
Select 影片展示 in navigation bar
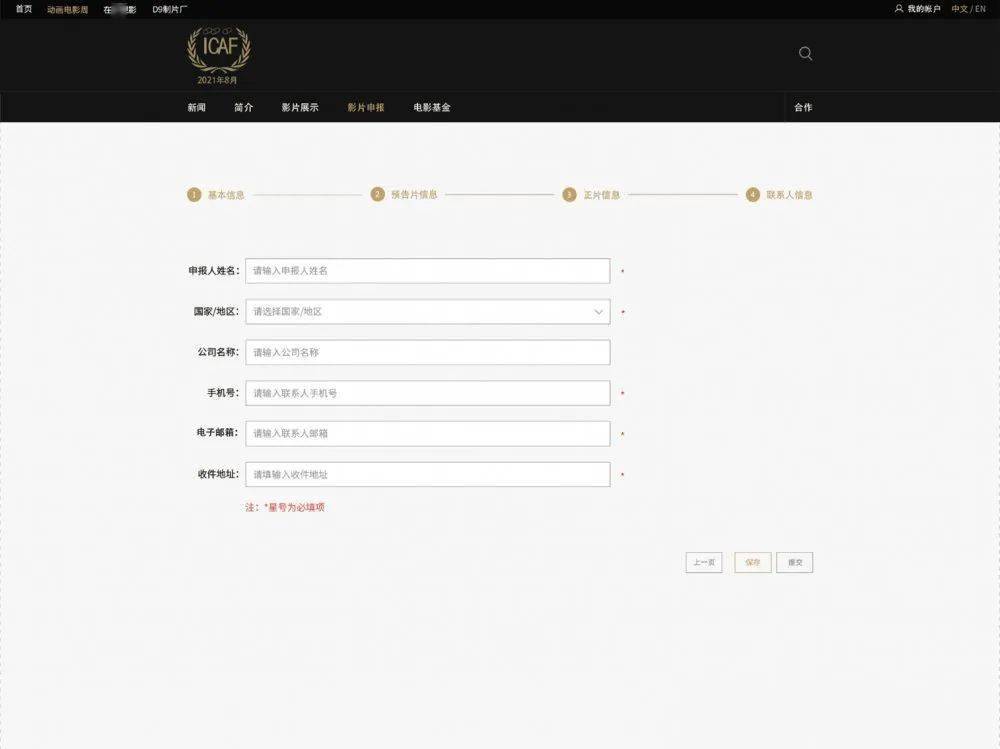299,107
